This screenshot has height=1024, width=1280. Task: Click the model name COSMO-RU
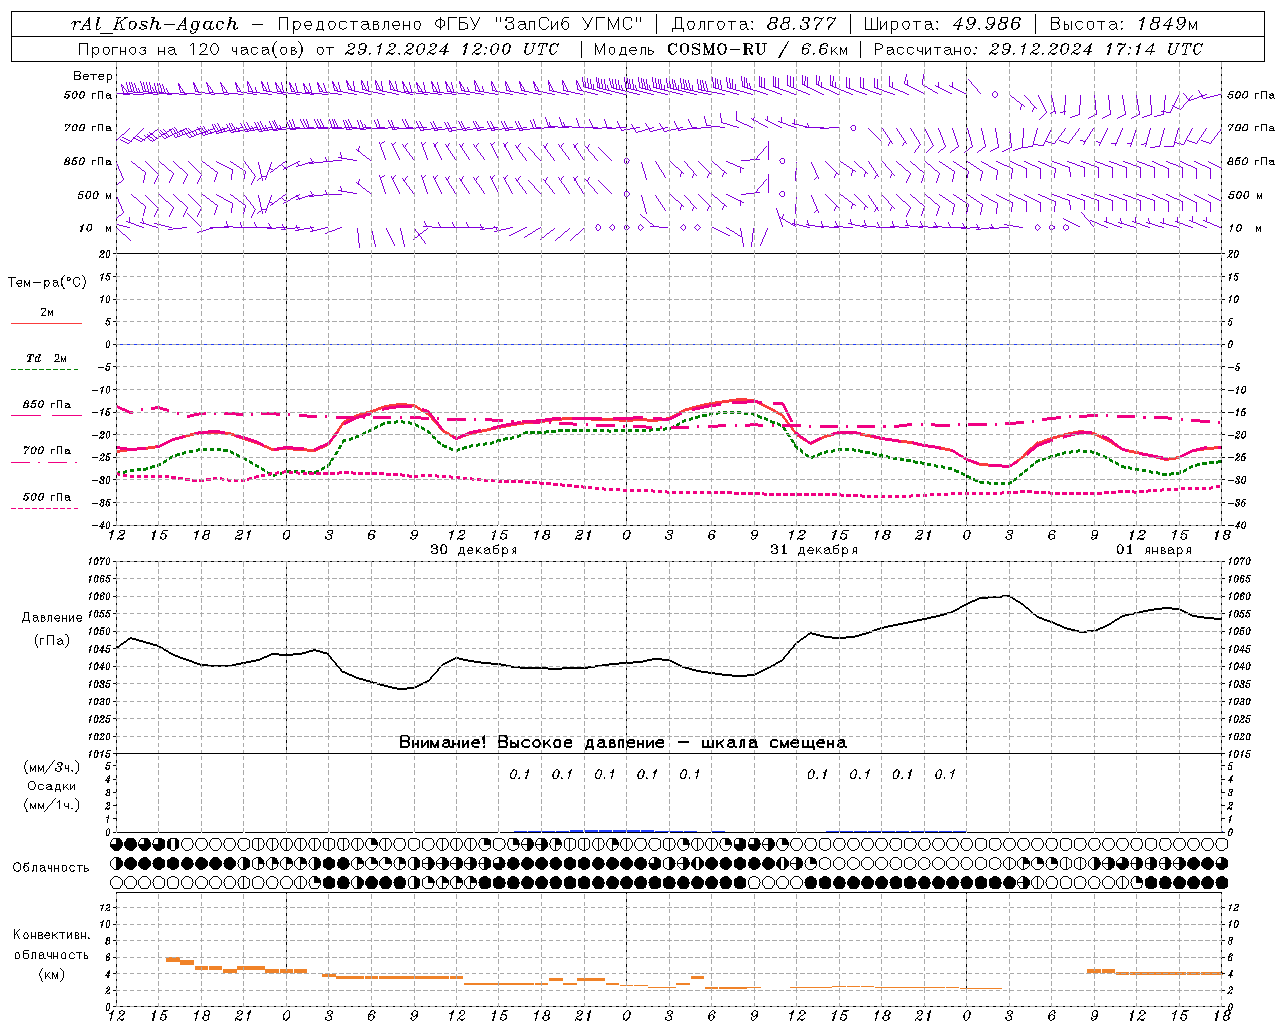click(x=717, y=49)
